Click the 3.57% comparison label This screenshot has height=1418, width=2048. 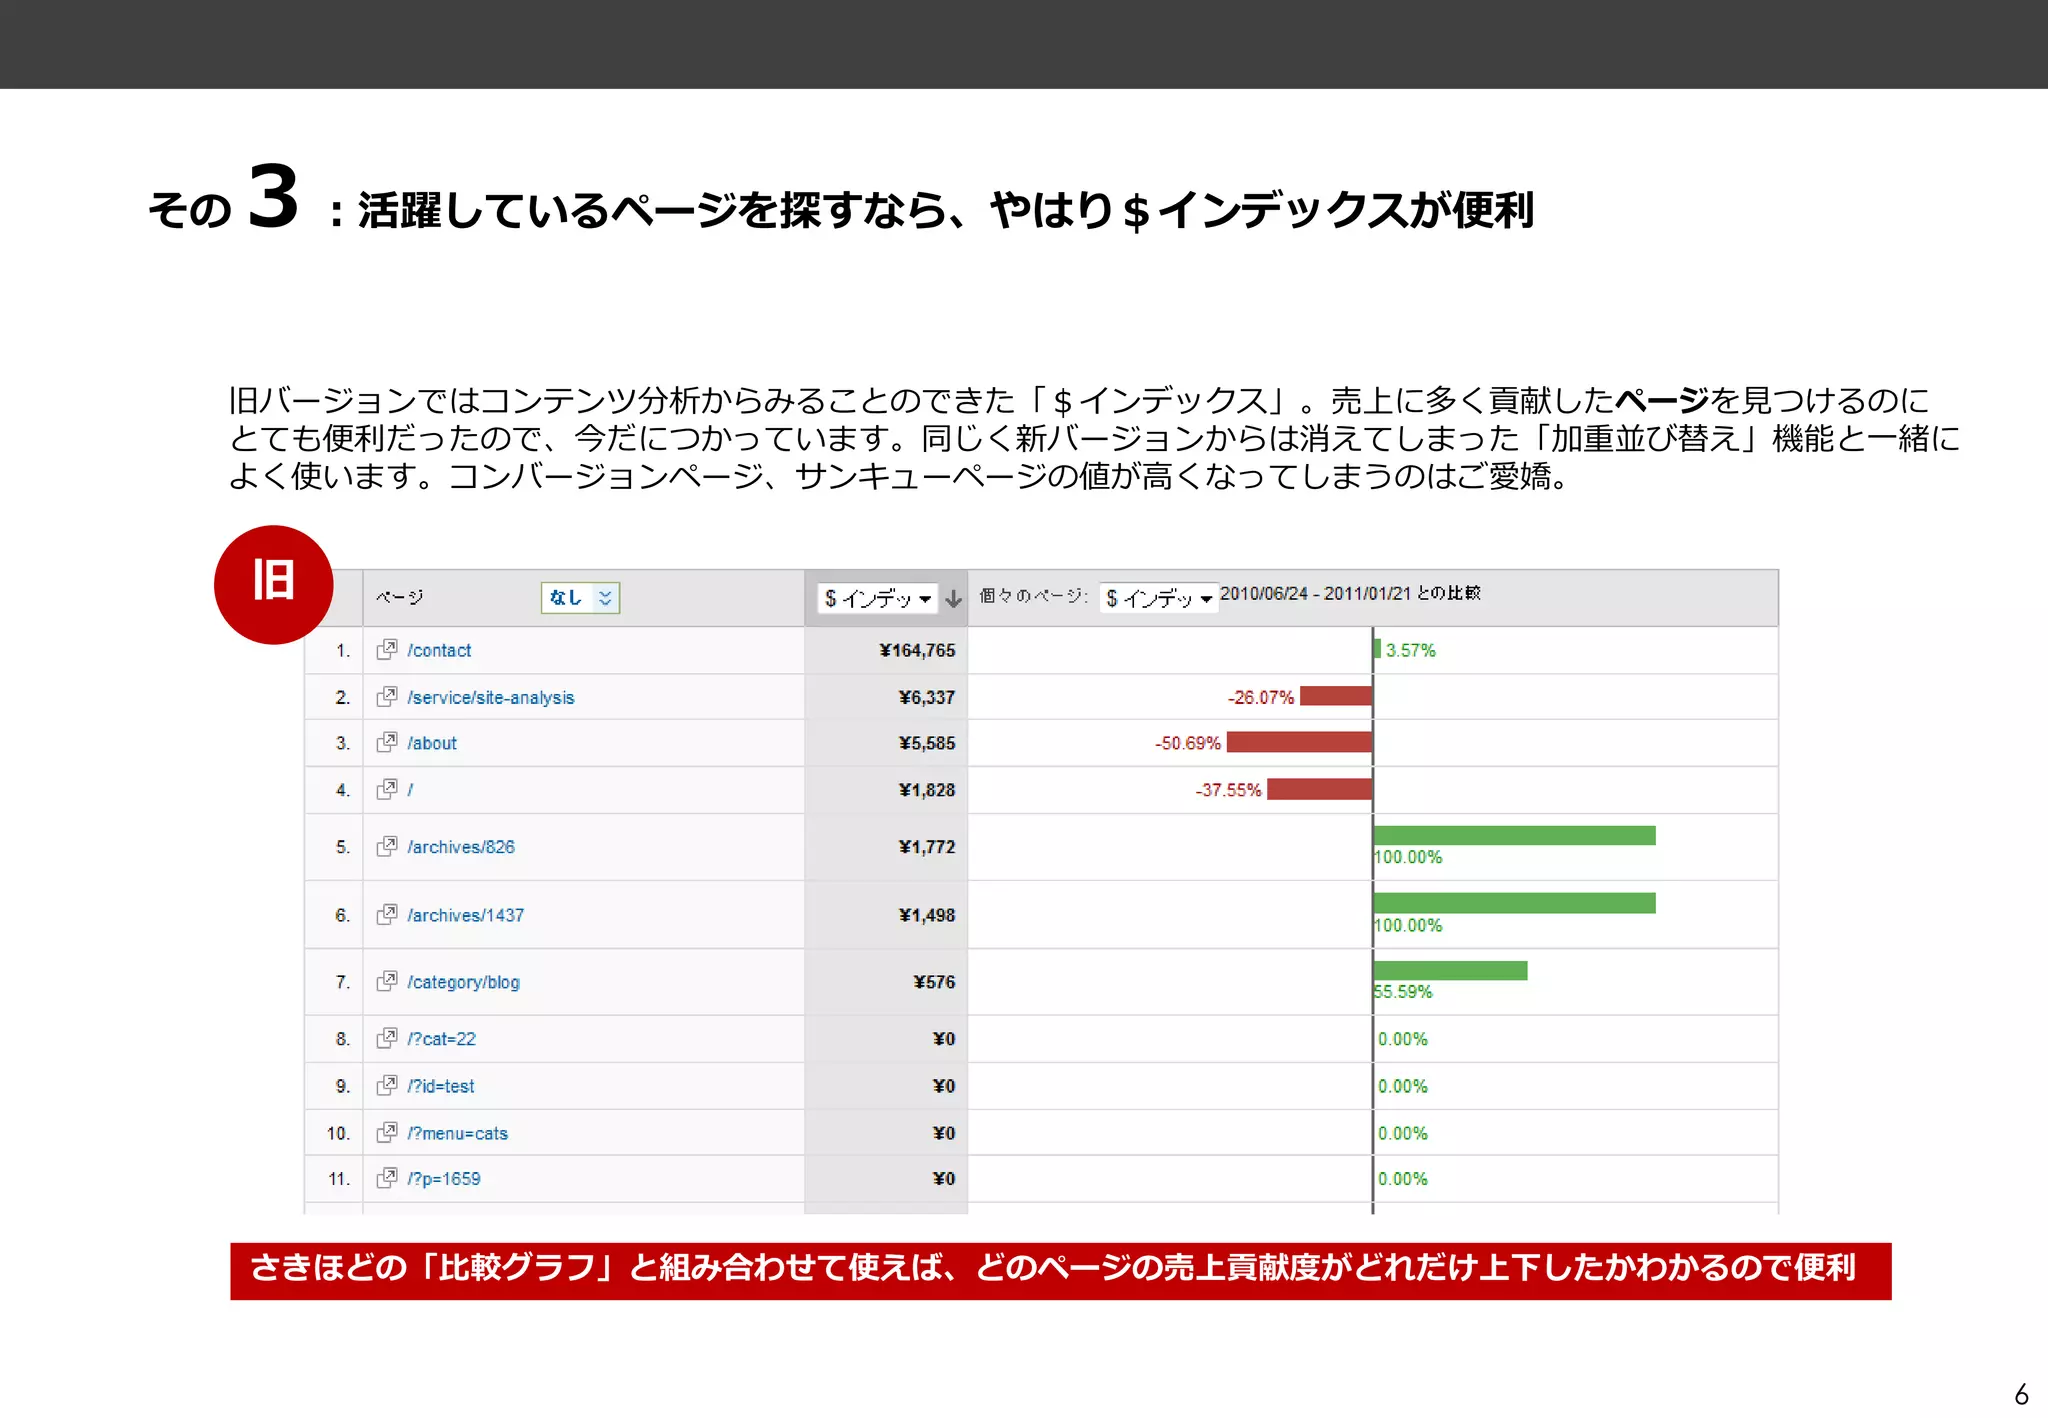(x=1411, y=651)
